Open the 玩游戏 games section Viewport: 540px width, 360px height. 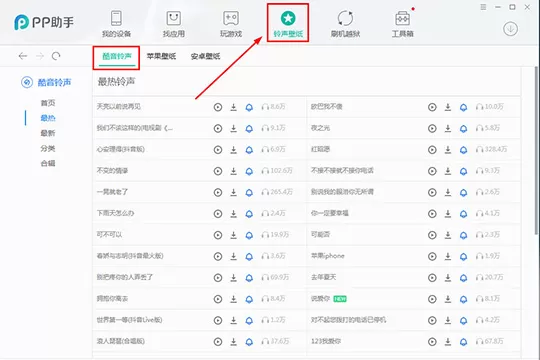(231, 24)
